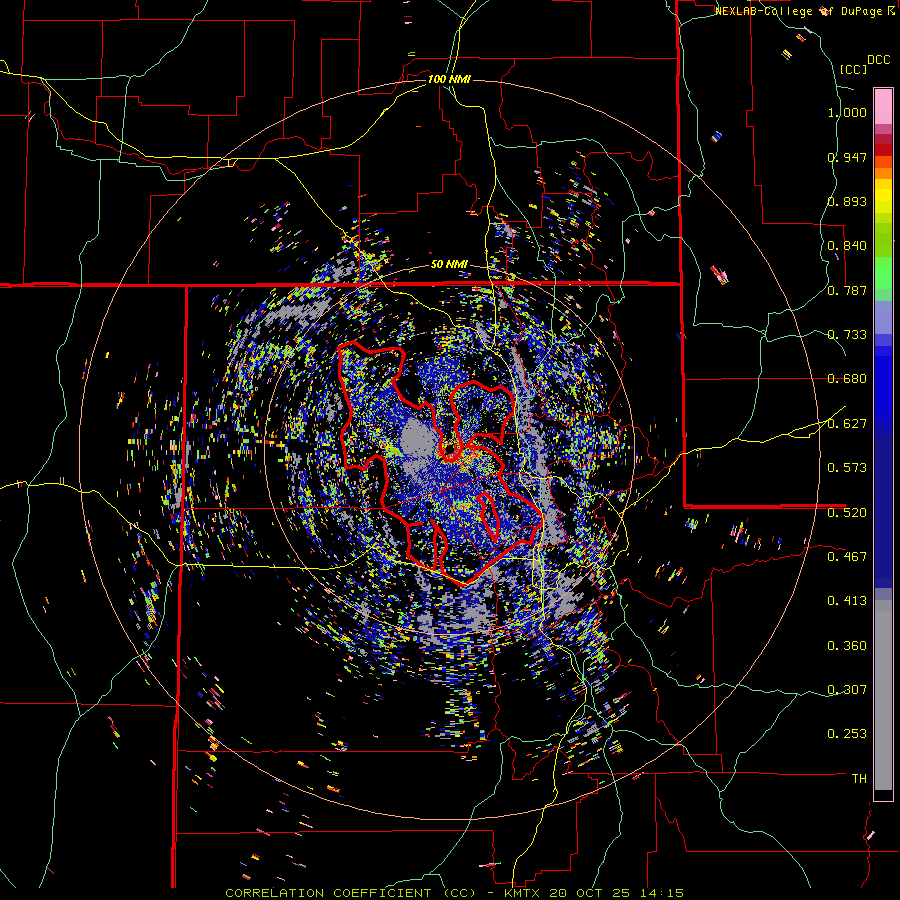Select the 0.787 scale value
This screenshot has height=900, width=900.
point(847,290)
